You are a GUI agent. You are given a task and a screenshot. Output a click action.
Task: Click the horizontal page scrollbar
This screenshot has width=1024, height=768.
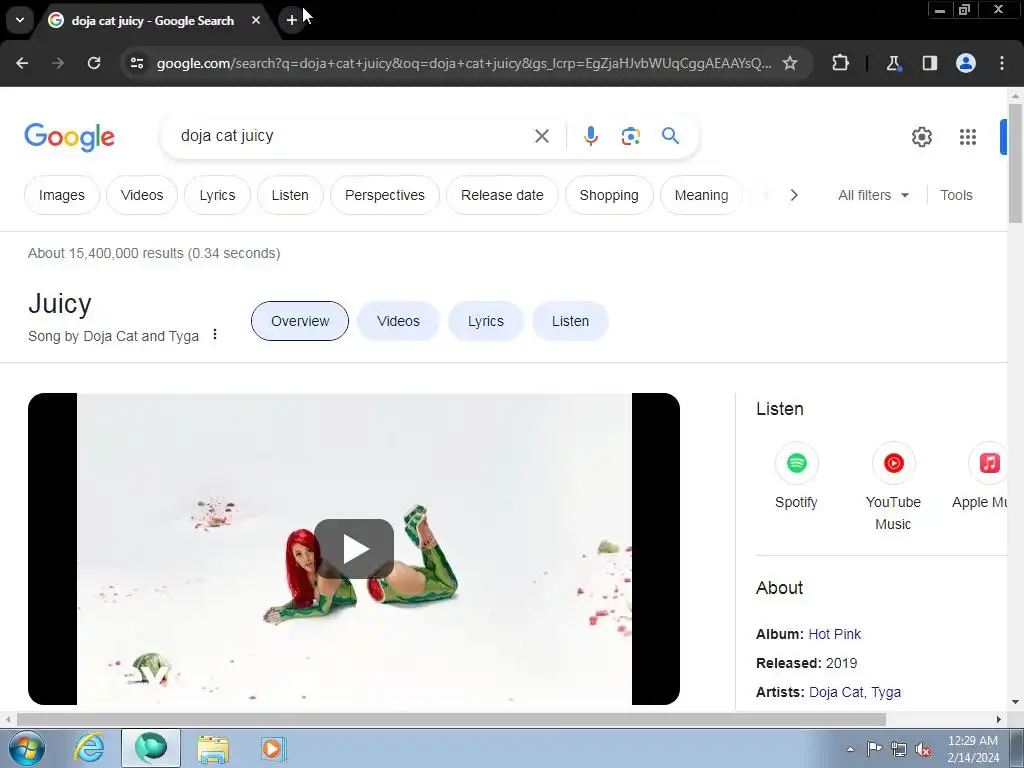(x=451, y=719)
